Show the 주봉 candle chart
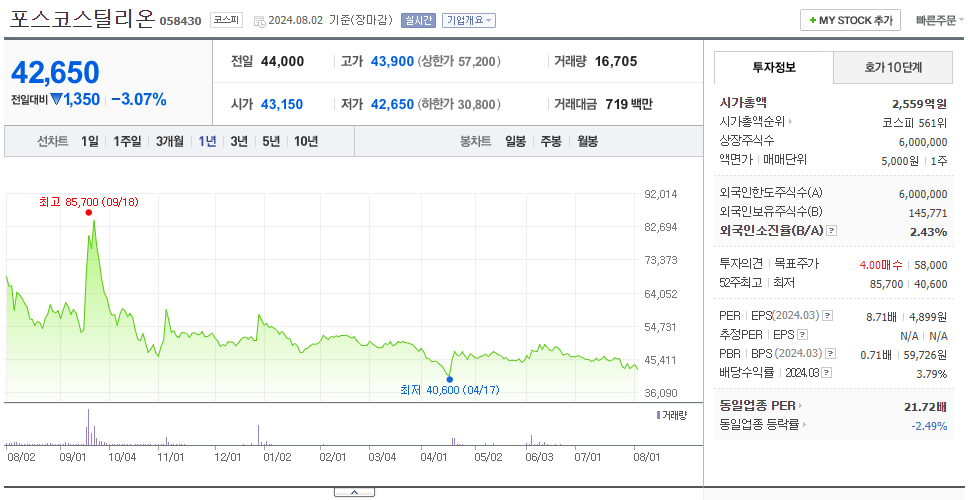Image resolution: width=968 pixels, height=500 pixels. (x=551, y=141)
